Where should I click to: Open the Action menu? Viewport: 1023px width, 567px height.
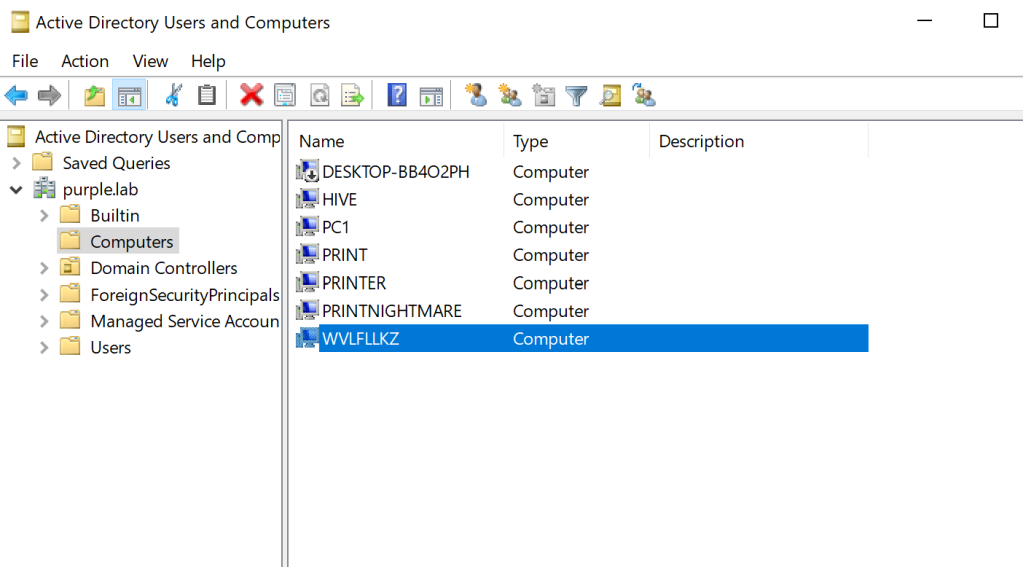[85, 61]
